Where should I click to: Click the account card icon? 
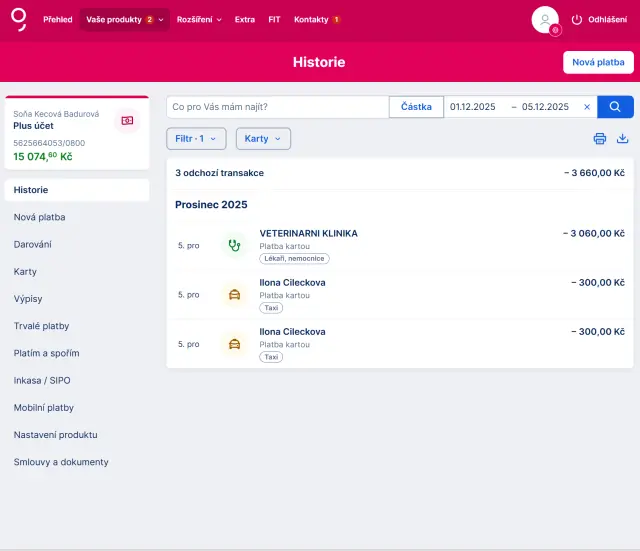pyautogui.click(x=126, y=120)
